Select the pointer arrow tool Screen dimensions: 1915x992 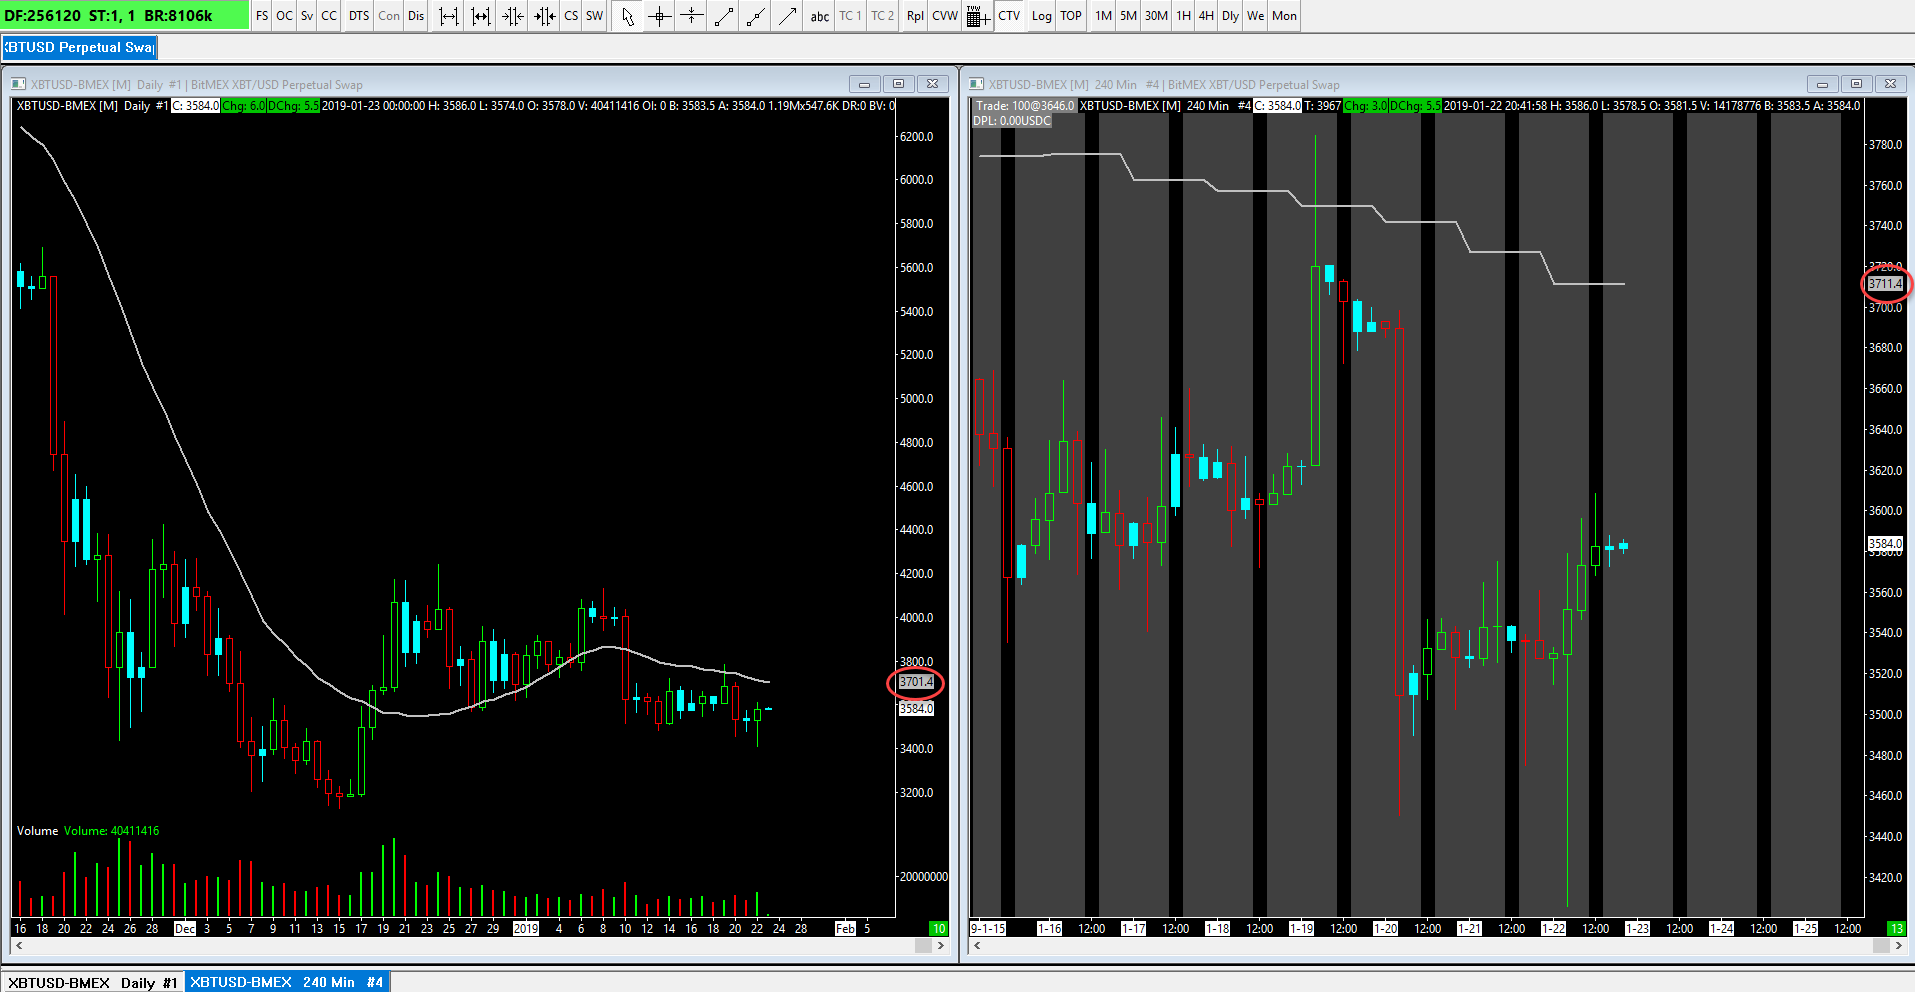[627, 16]
